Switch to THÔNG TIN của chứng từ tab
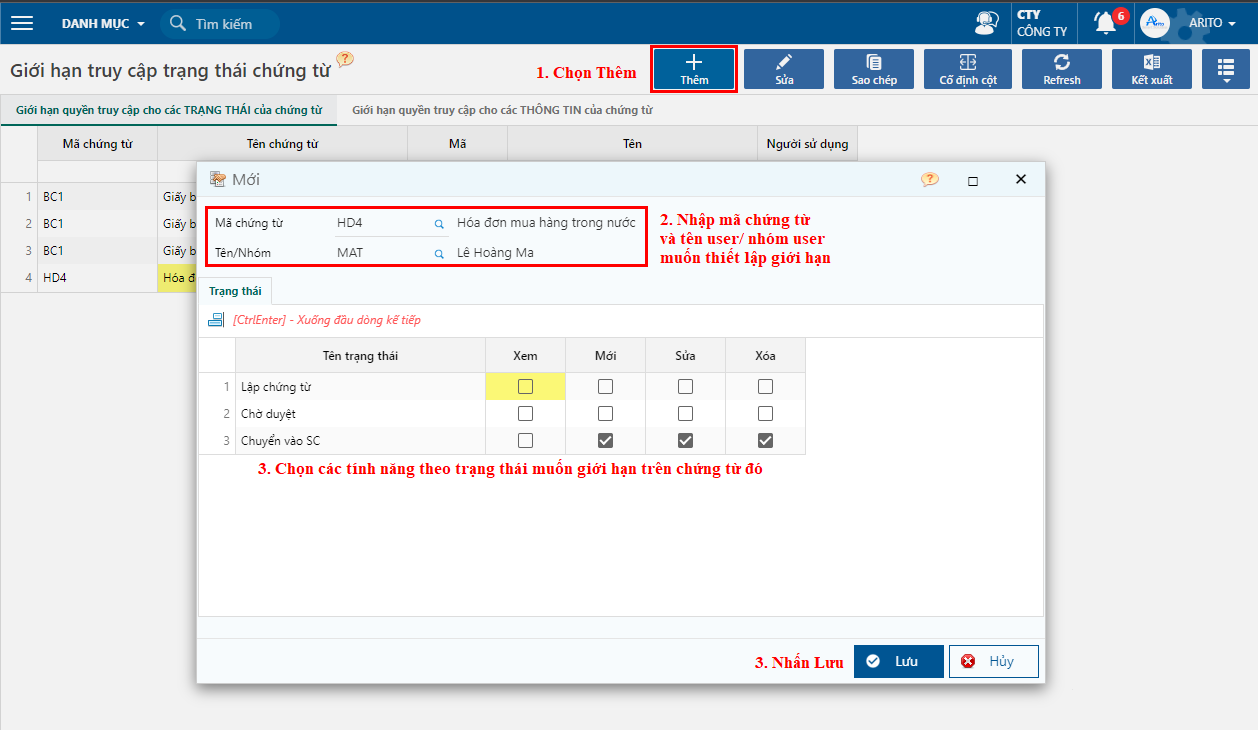The image size is (1258, 730). click(502, 110)
